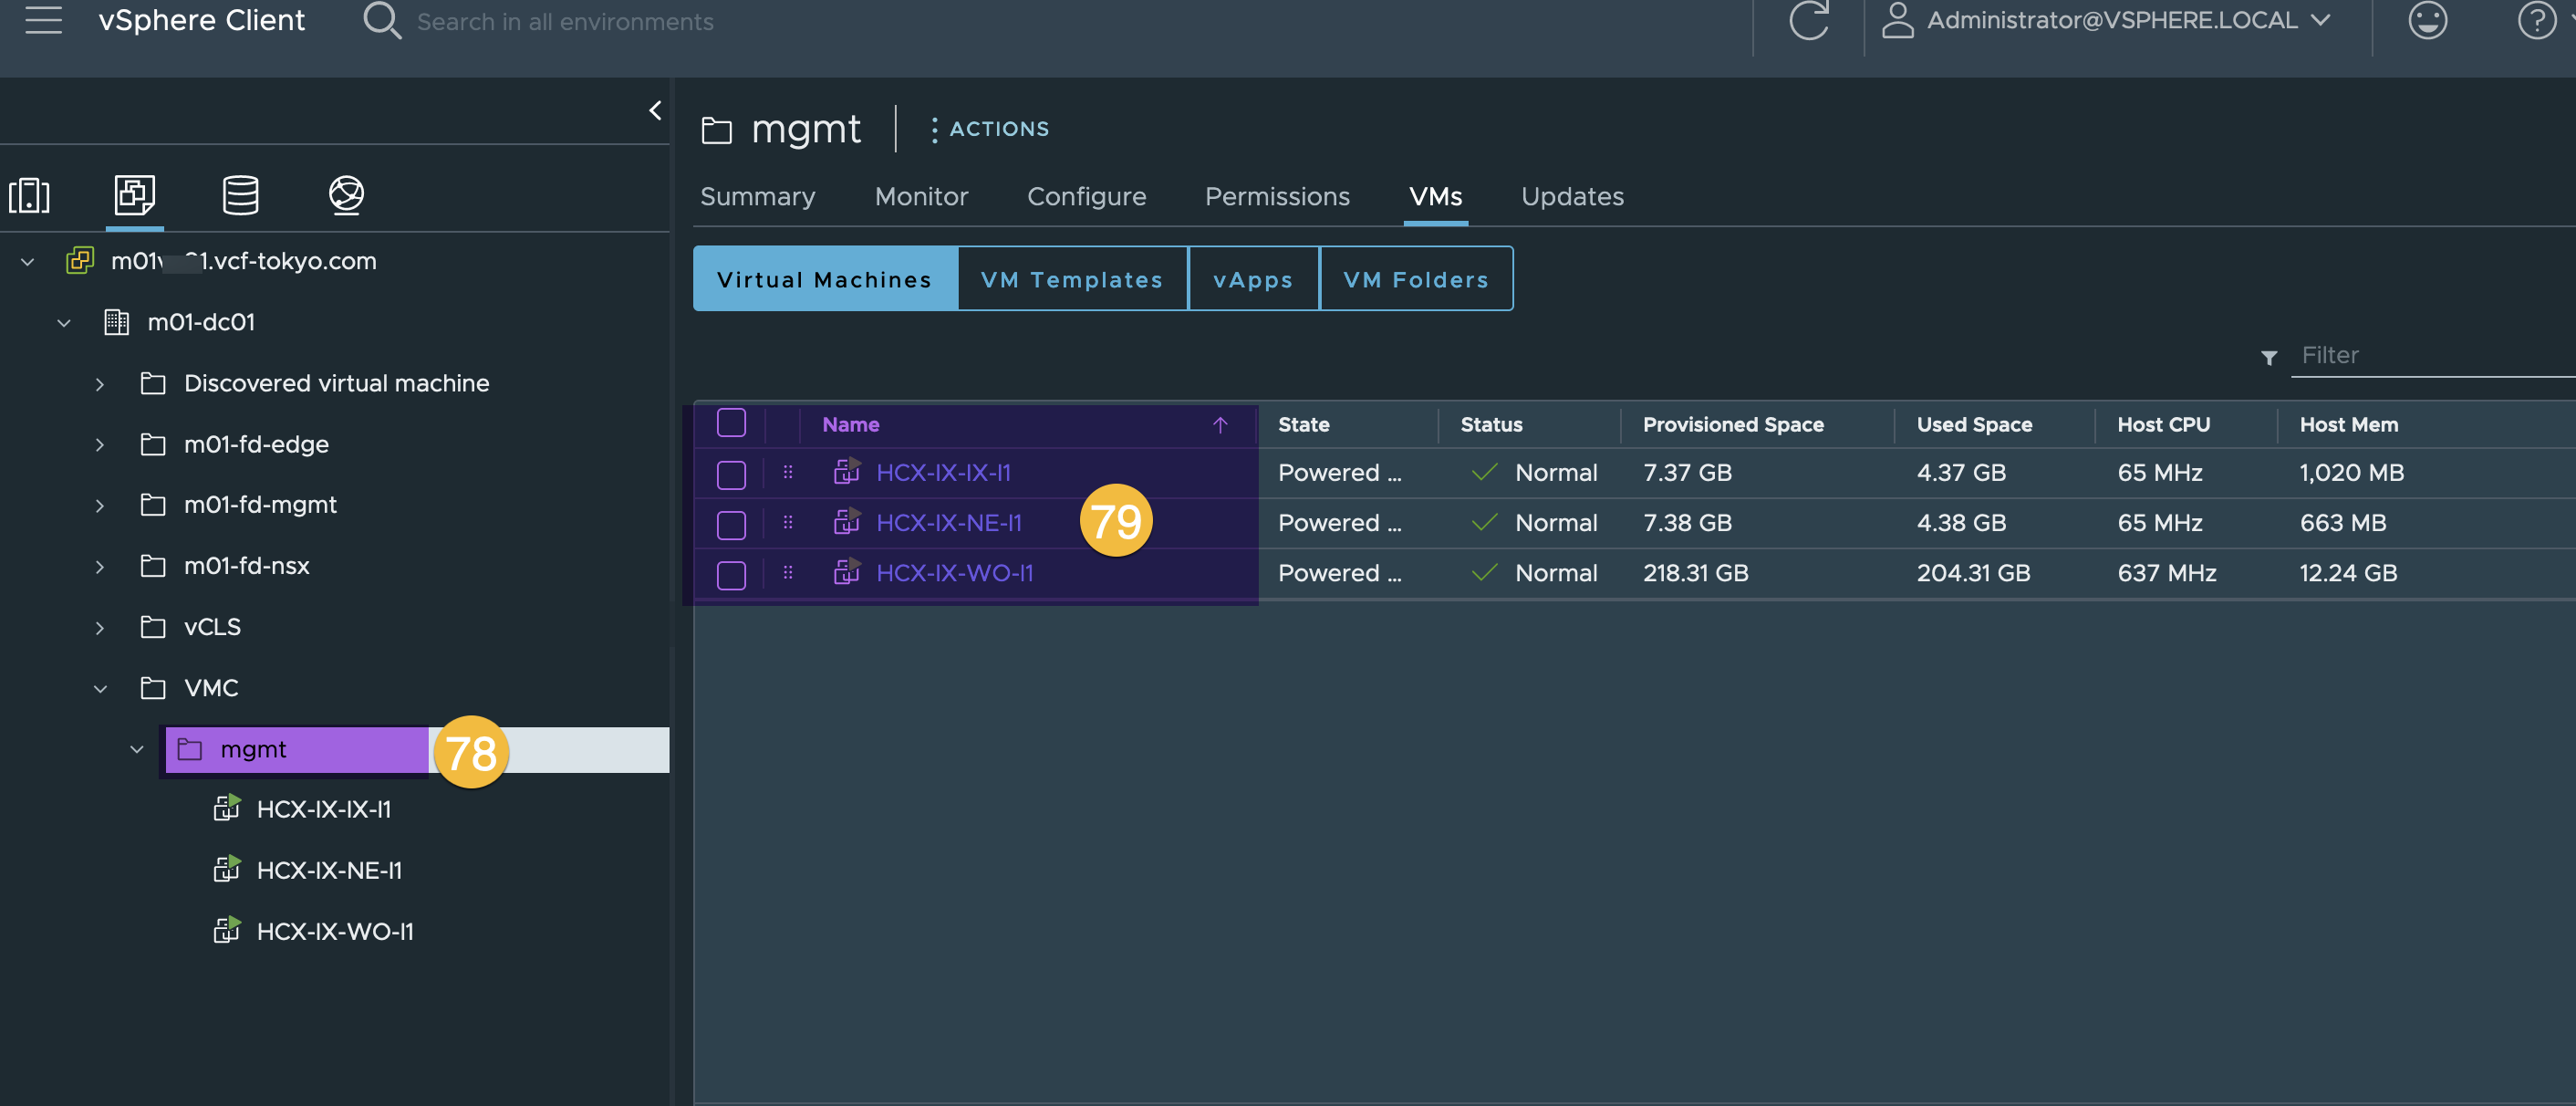Open the HCX-IX-WO-I1 VM link in table
2576x1106 pixels.
click(x=954, y=572)
